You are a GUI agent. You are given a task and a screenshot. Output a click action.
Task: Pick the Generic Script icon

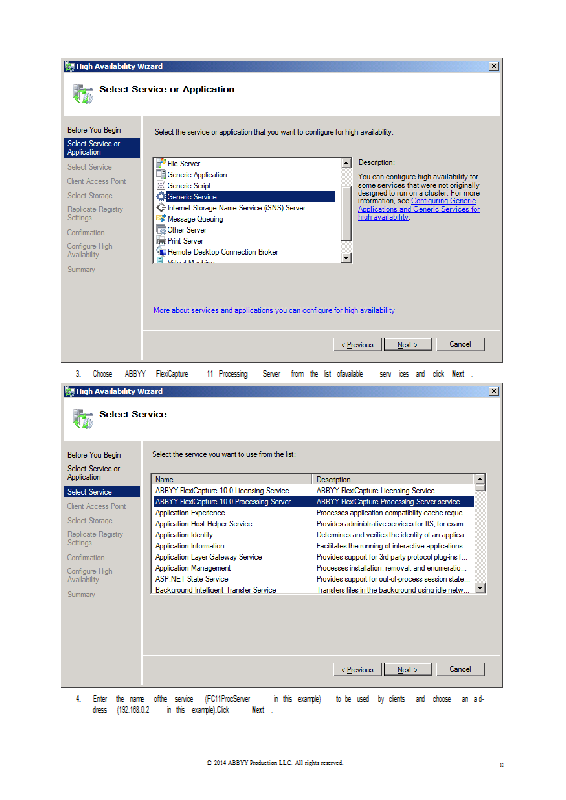[x=161, y=186]
